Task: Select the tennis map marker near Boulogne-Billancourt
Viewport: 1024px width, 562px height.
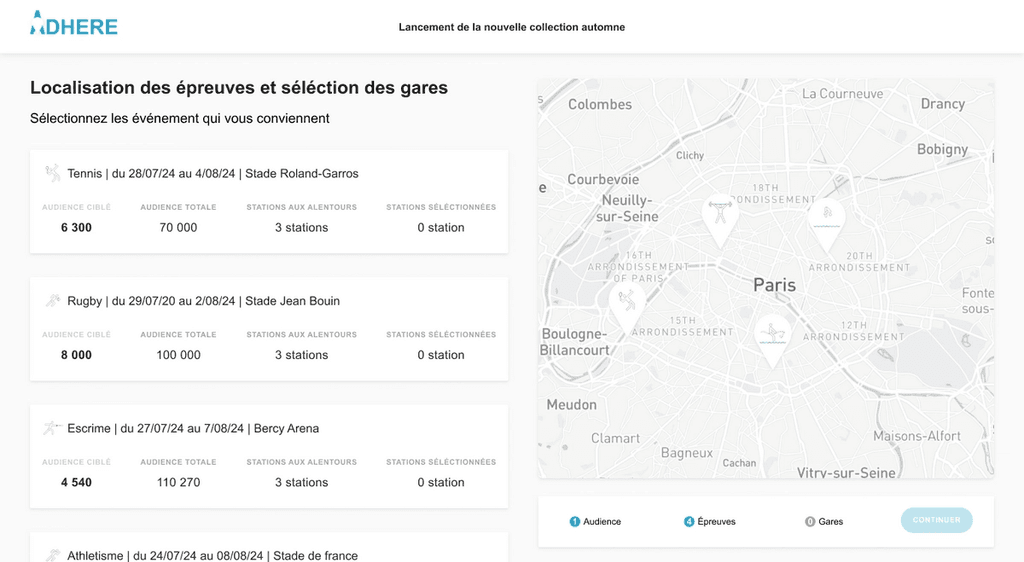Action: point(626,303)
